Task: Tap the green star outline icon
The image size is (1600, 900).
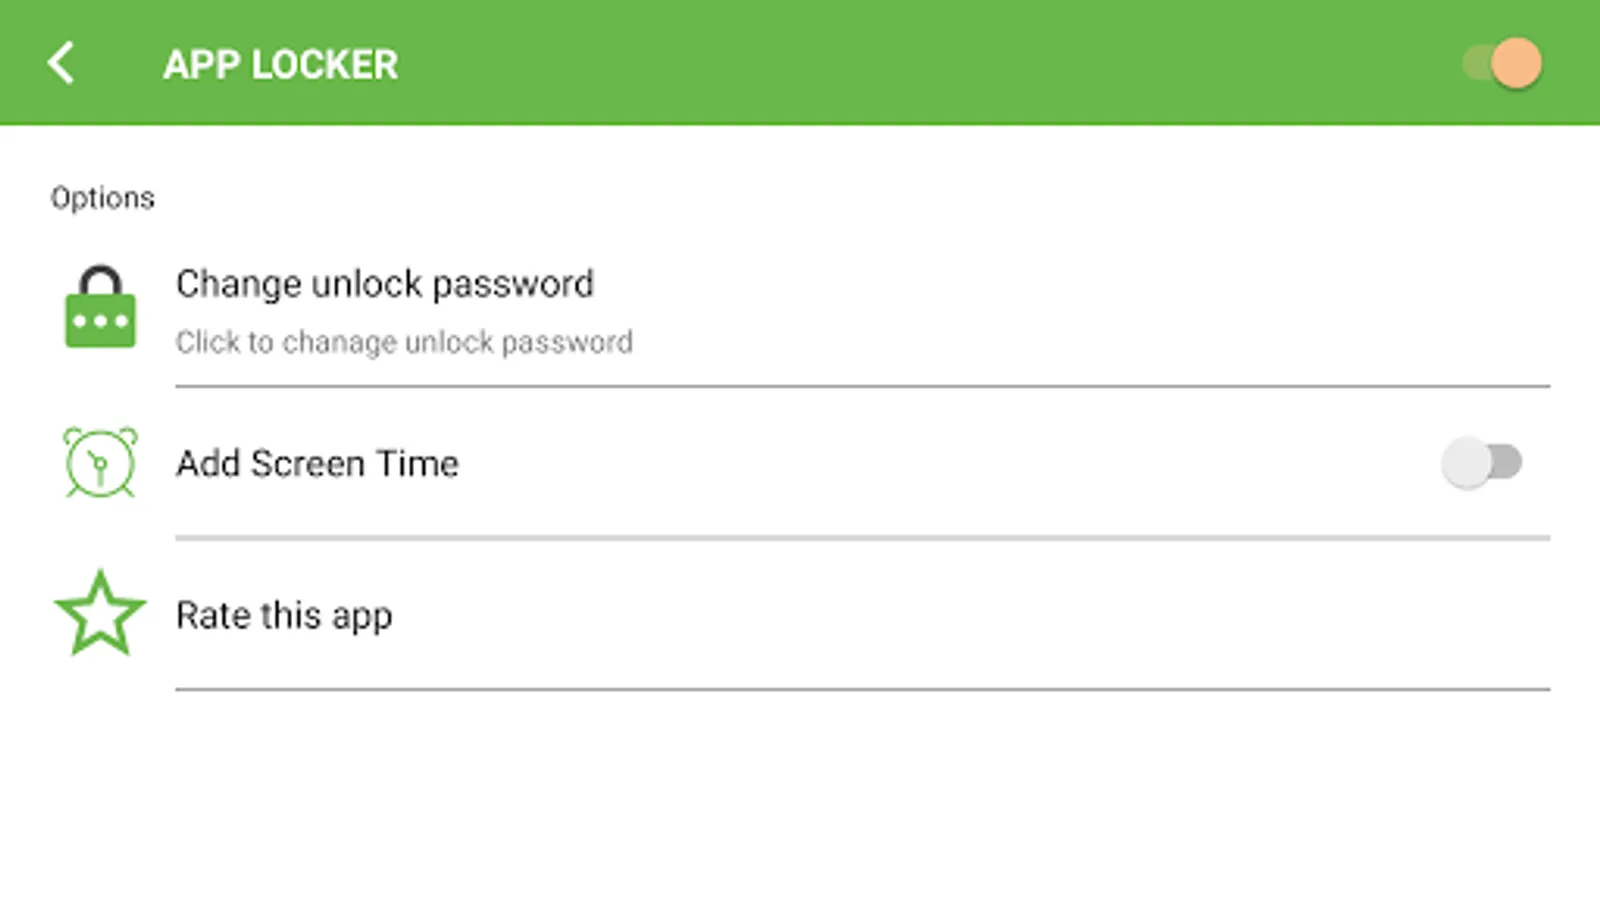Action: pyautogui.click(x=100, y=614)
